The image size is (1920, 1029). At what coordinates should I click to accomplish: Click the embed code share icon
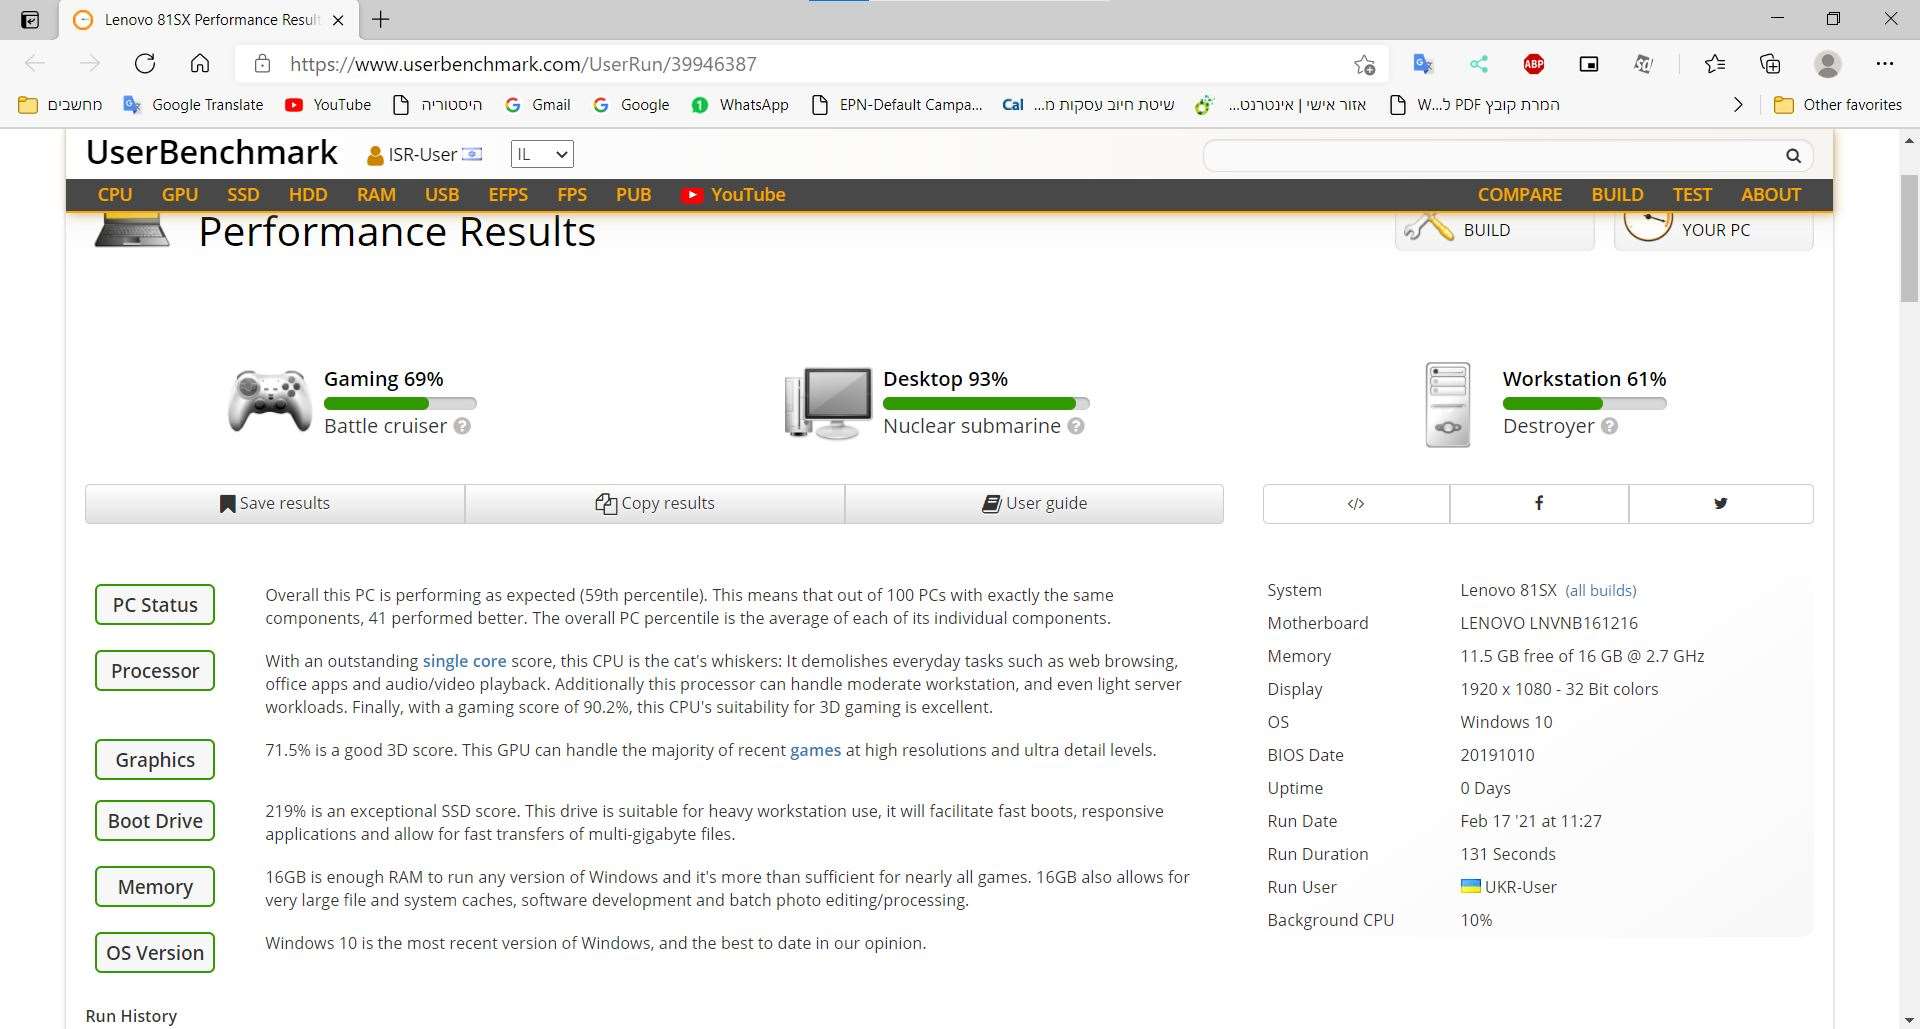(x=1356, y=503)
